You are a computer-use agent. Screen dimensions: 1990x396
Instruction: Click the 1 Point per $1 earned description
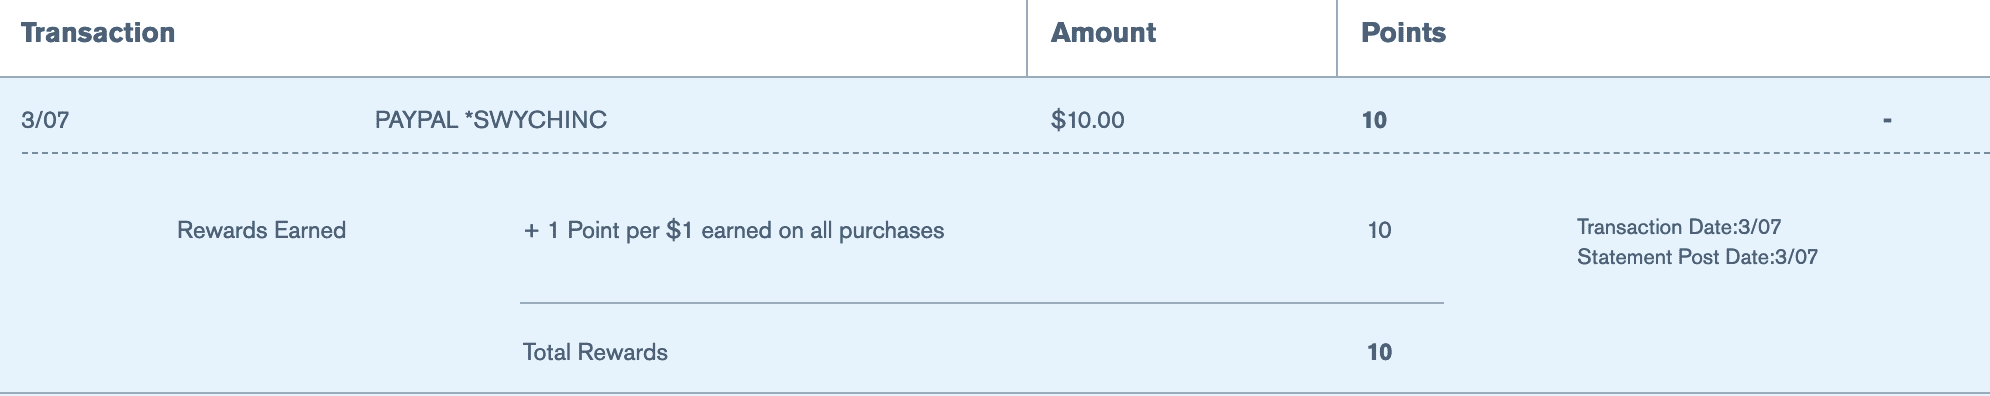pos(746,230)
